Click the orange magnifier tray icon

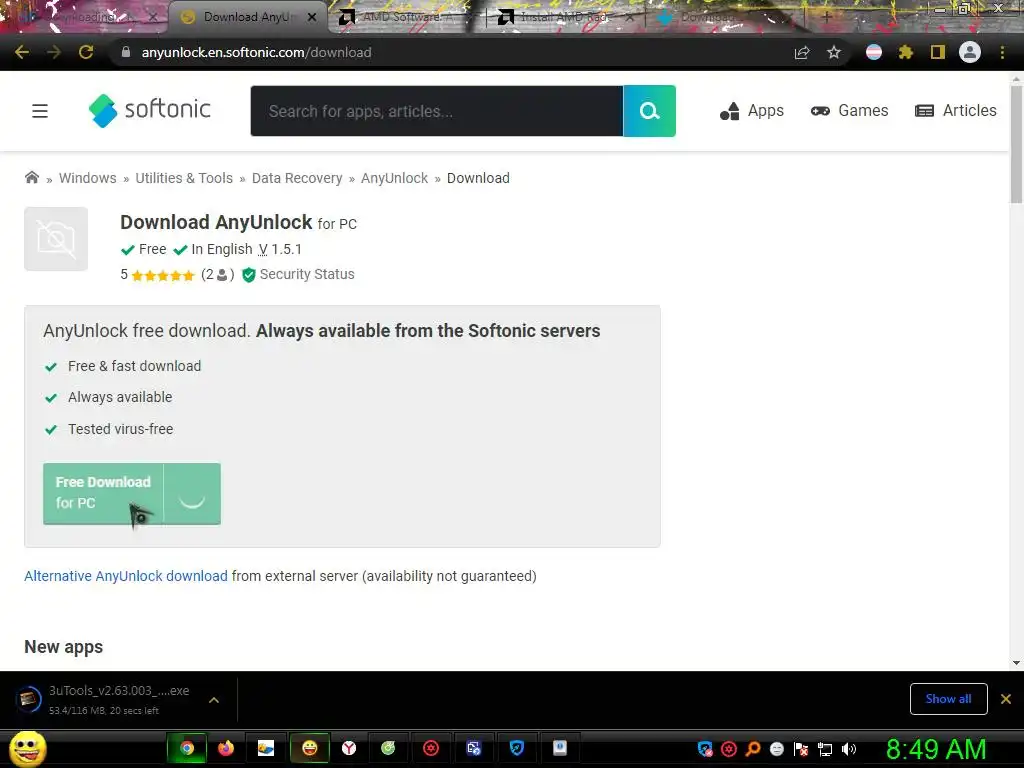pos(752,750)
